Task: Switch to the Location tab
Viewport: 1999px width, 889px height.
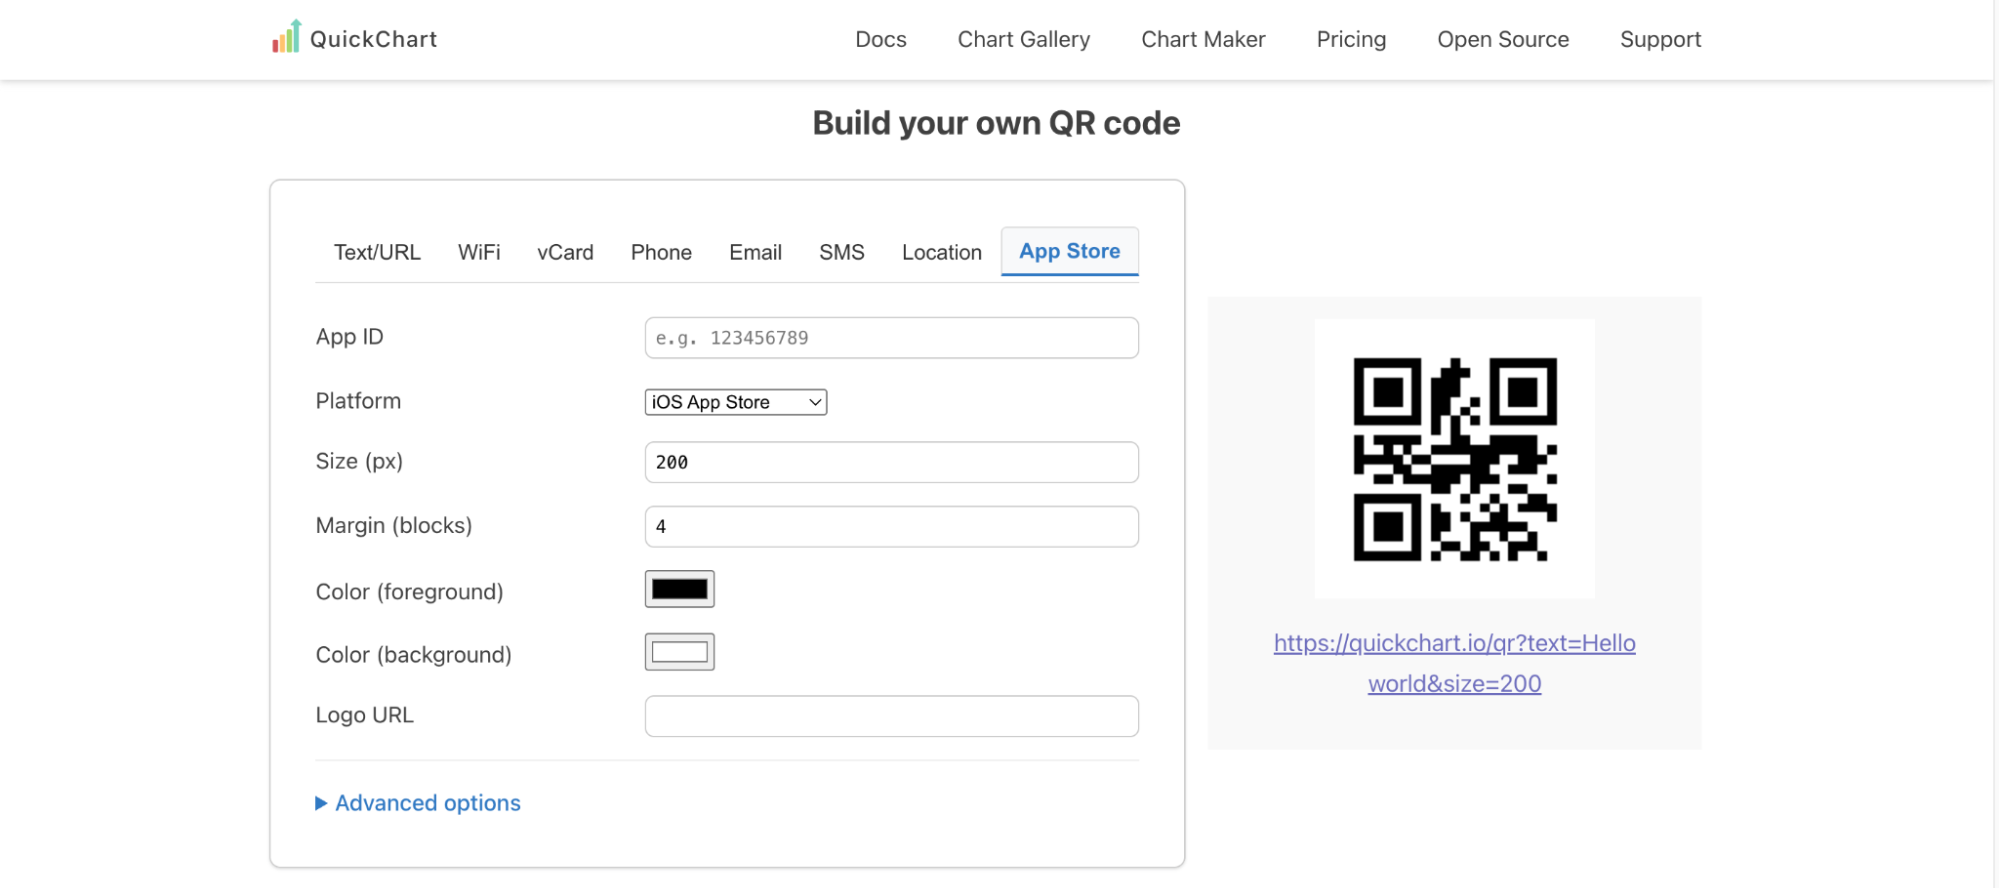Action: [x=941, y=252]
